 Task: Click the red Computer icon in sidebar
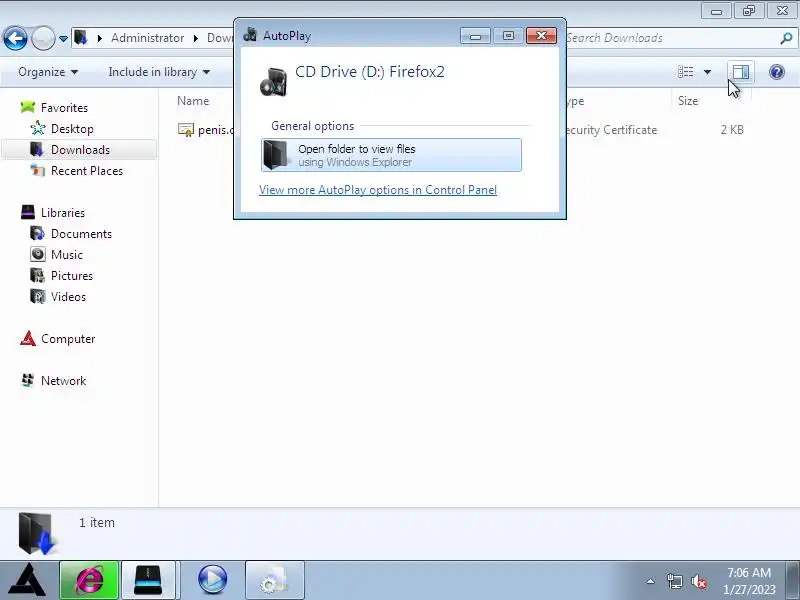(x=28, y=338)
